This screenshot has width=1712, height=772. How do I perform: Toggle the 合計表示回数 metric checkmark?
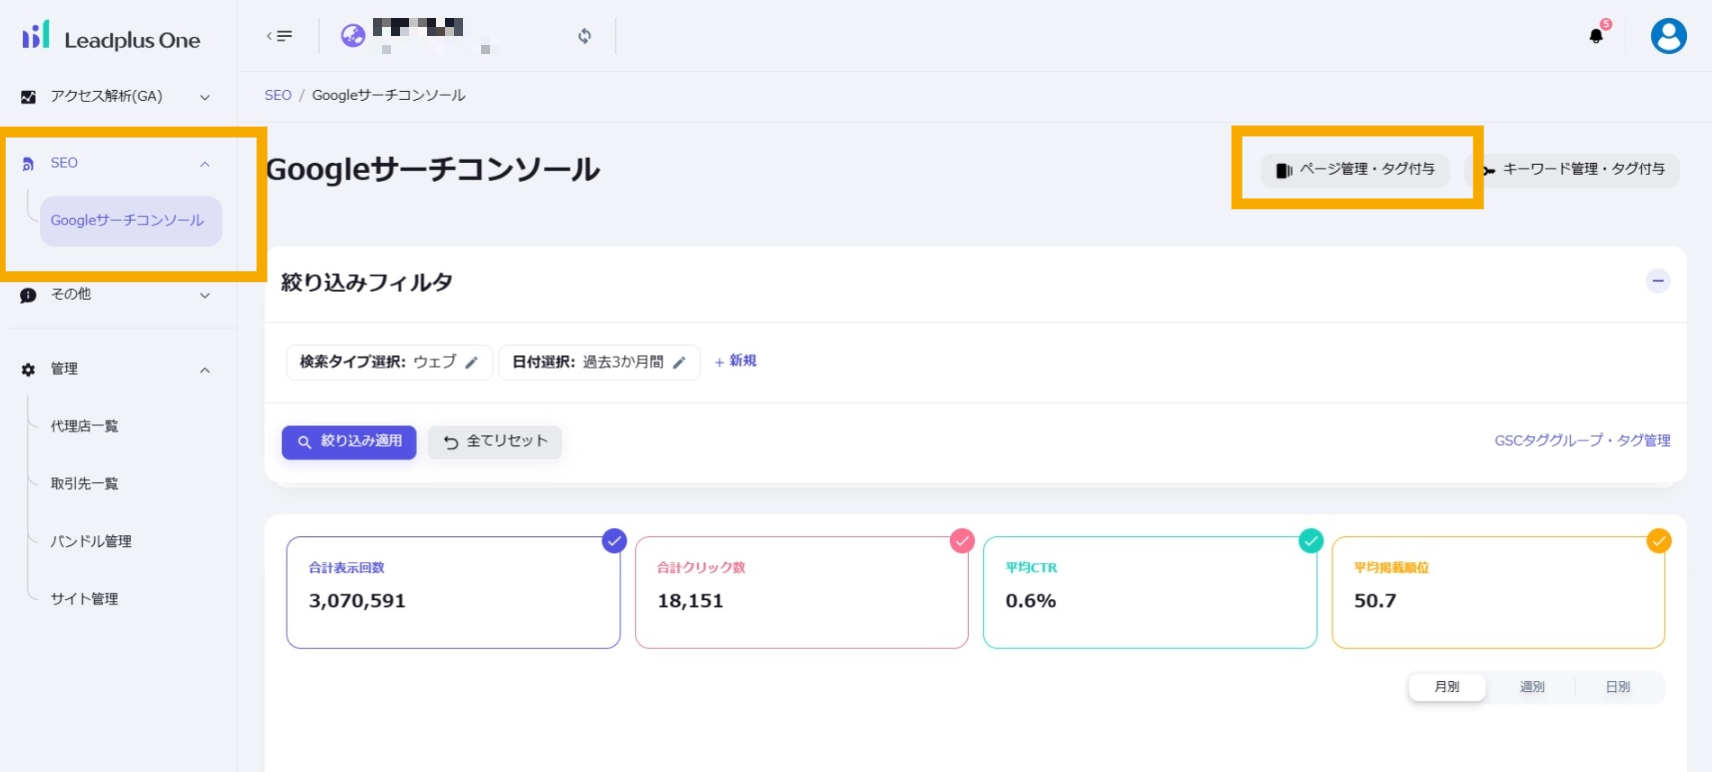pyautogui.click(x=614, y=541)
